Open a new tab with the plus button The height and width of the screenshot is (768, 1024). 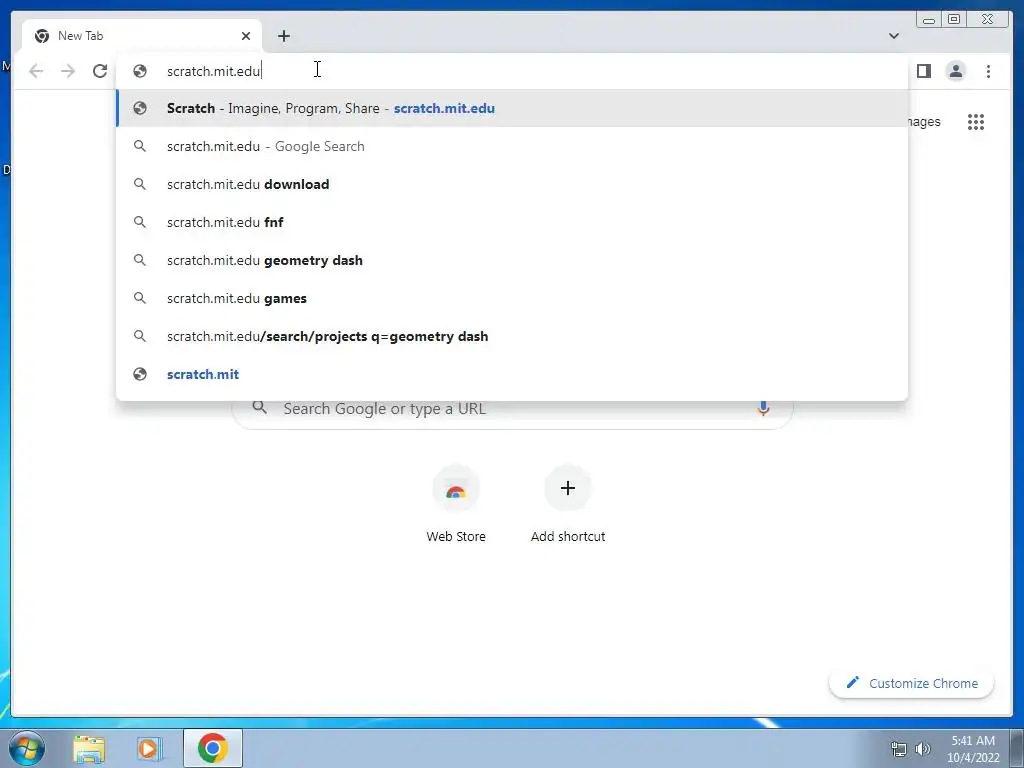[x=283, y=36]
